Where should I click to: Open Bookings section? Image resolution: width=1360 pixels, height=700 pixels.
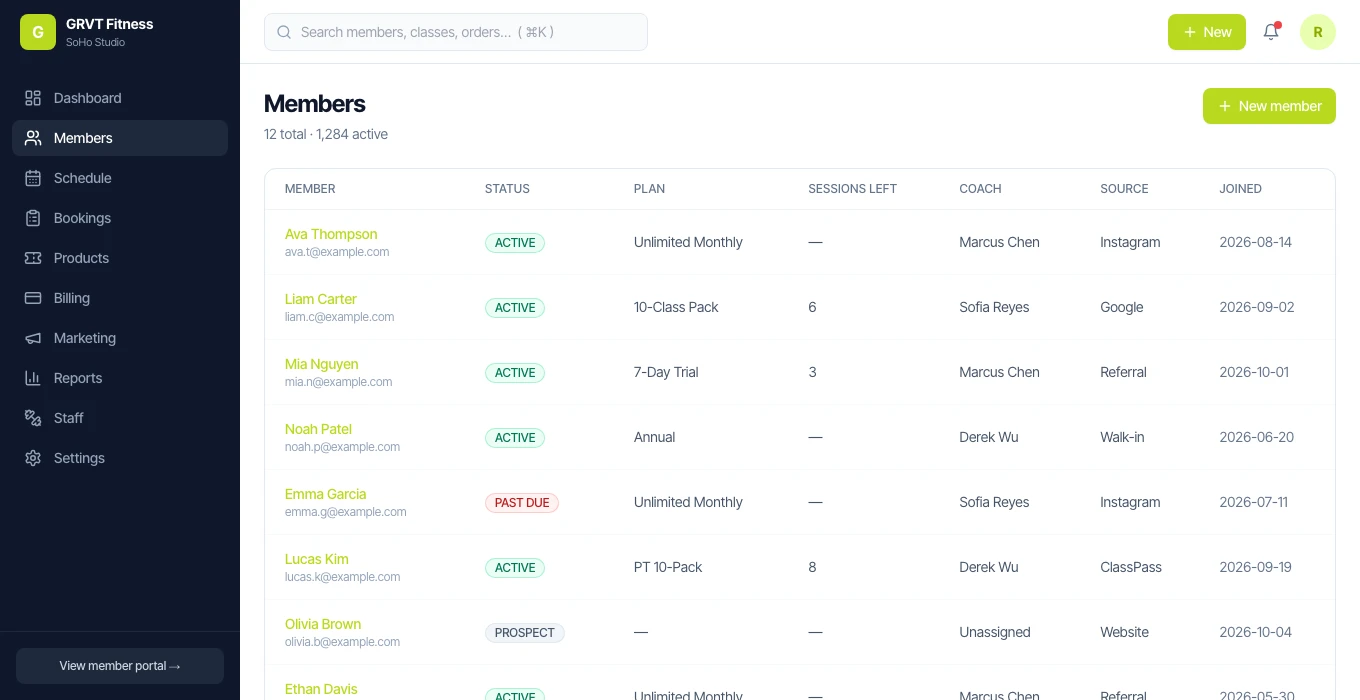(x=120, y=218)
